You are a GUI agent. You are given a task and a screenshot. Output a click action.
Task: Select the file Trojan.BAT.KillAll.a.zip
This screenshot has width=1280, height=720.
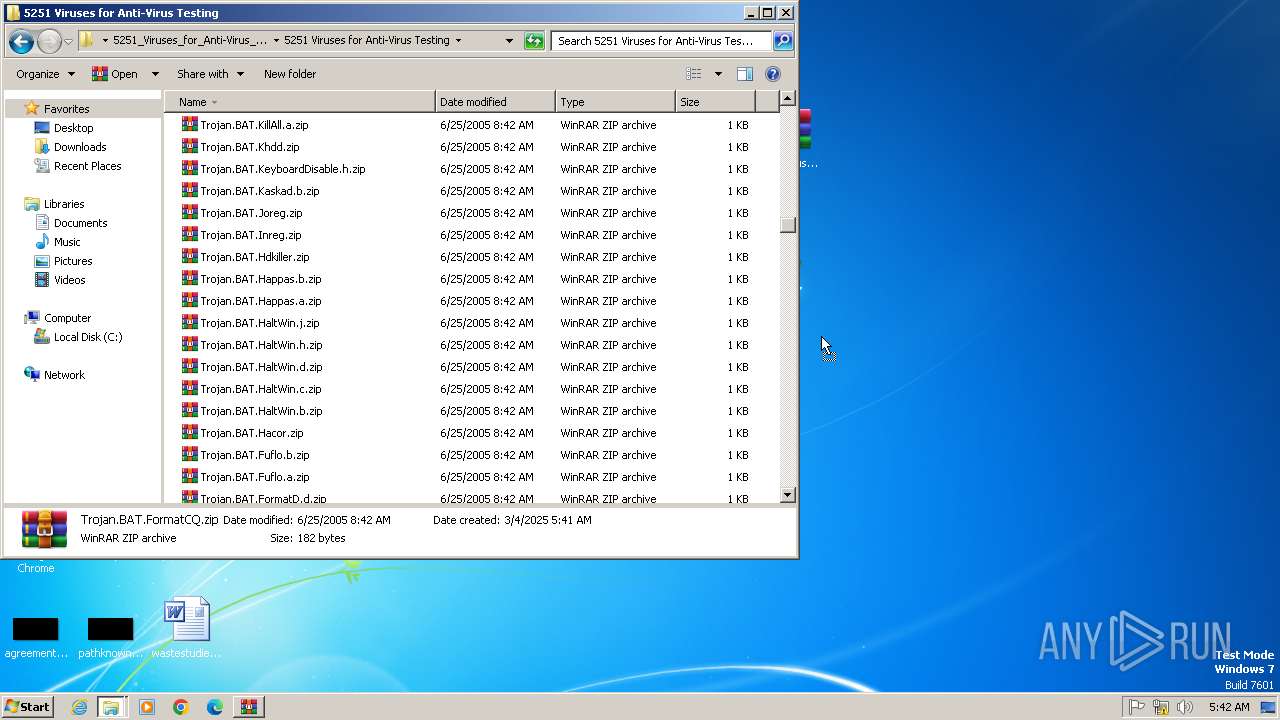254,125
